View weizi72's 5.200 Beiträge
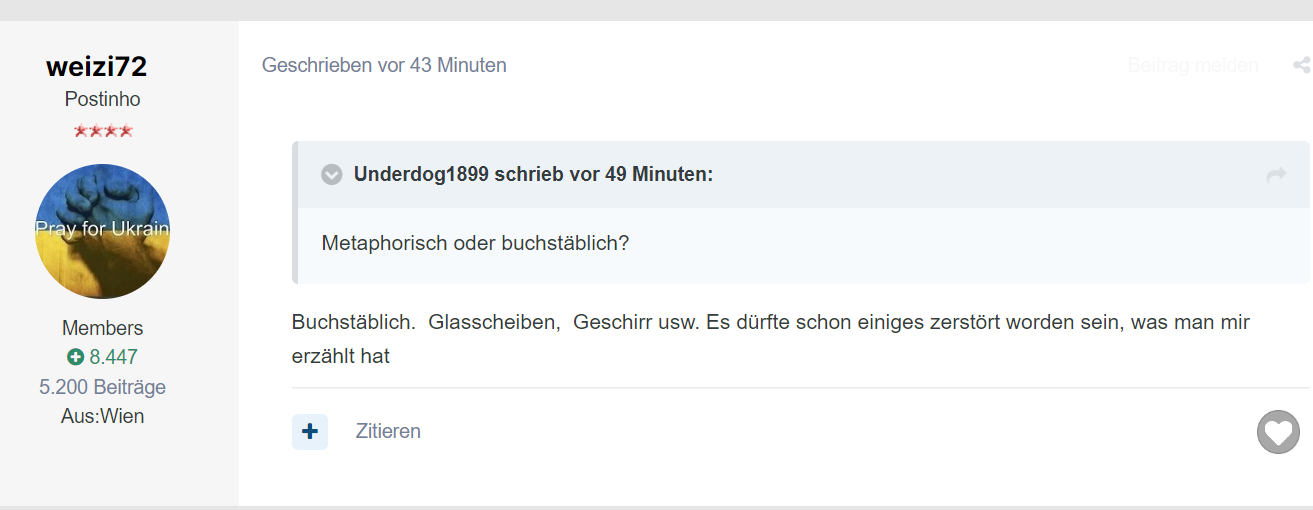This screenshot has height=510, width=1313. [x=102, y=387]
